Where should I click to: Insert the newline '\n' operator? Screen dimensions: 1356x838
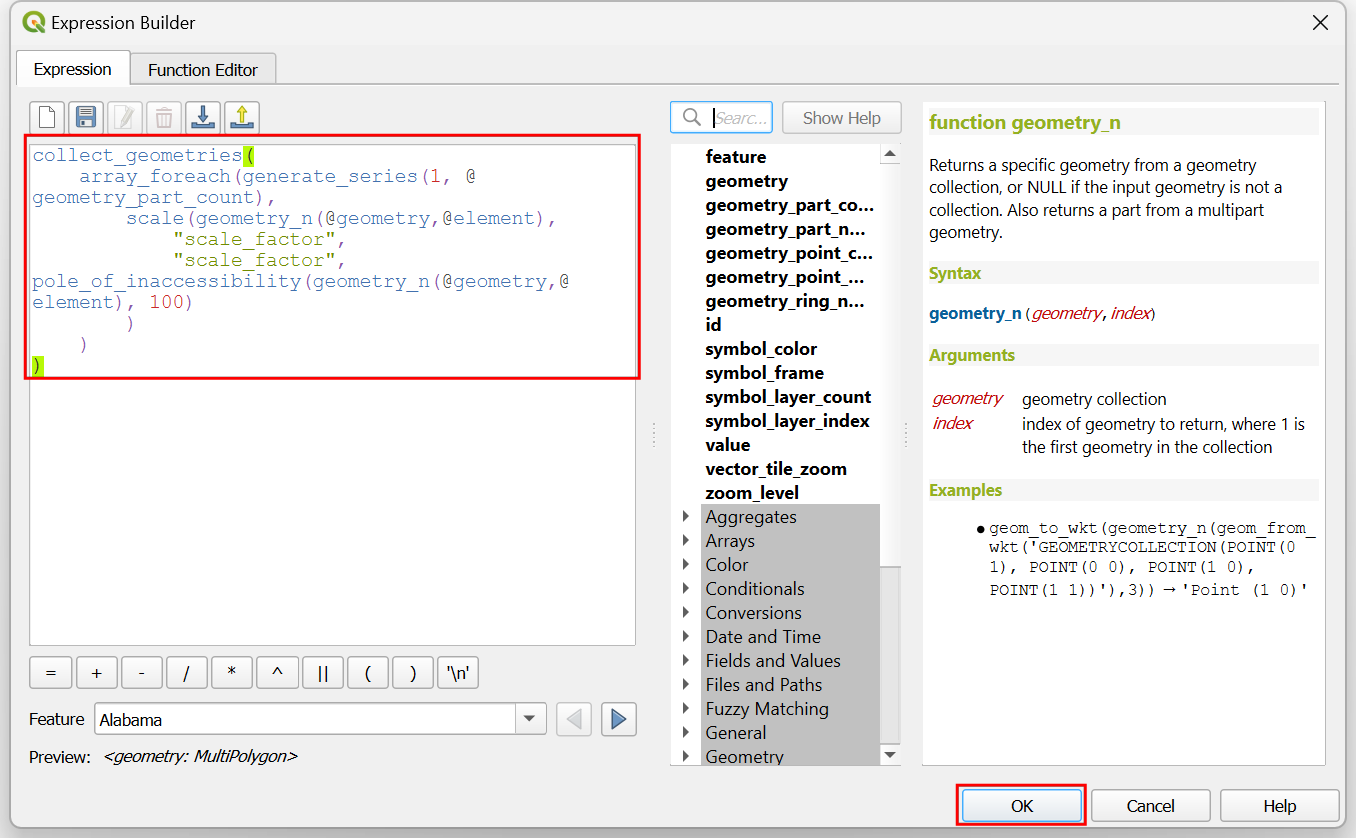click(459, 674)
